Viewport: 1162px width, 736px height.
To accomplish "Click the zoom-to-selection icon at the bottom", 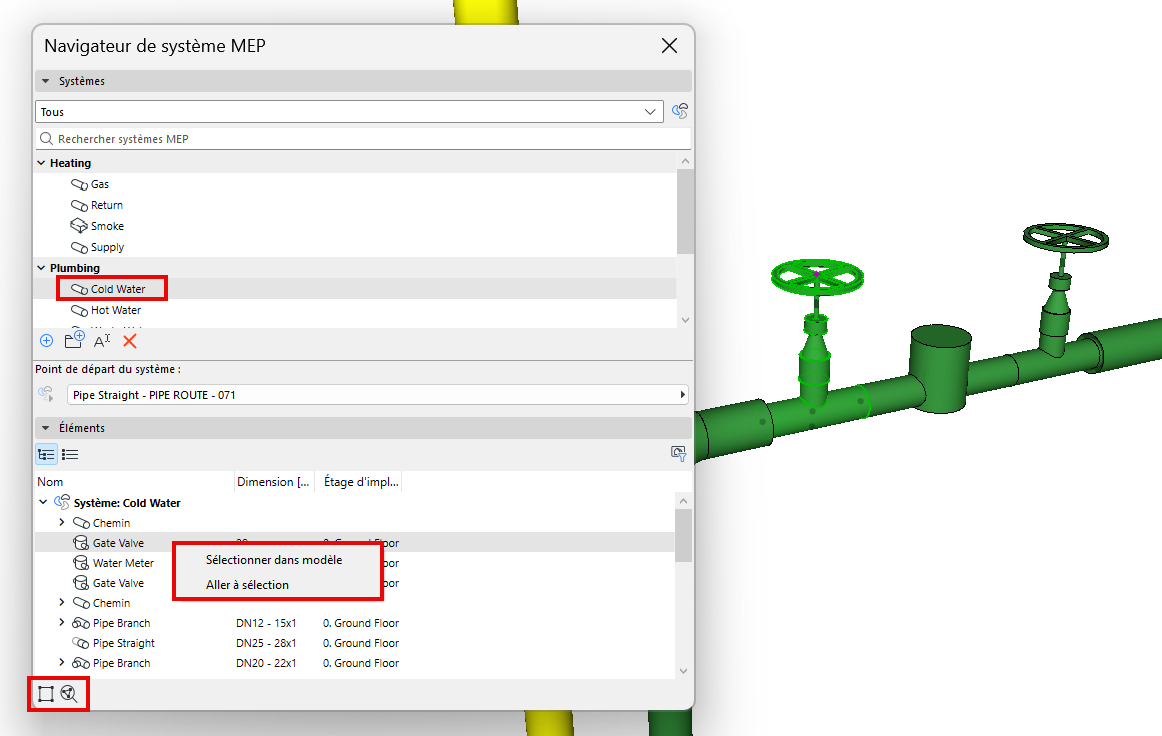I will tap(69, 694).
